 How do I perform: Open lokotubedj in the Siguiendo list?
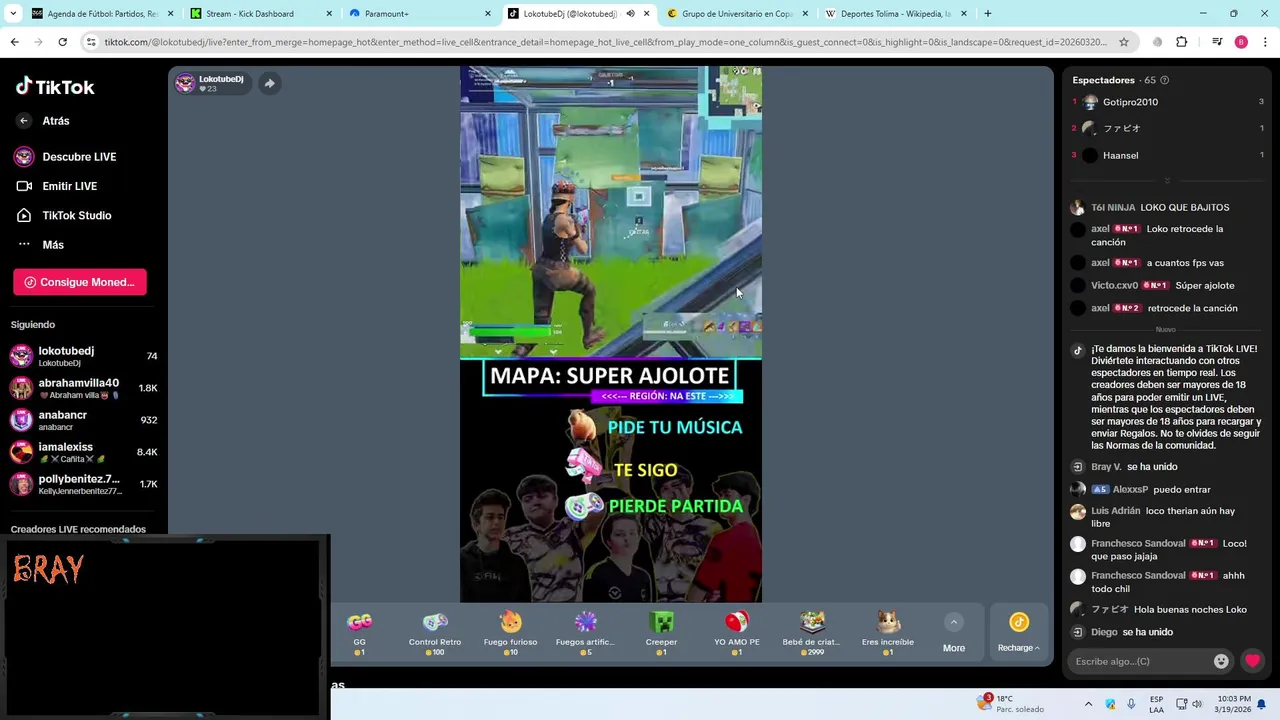(83, 356)
